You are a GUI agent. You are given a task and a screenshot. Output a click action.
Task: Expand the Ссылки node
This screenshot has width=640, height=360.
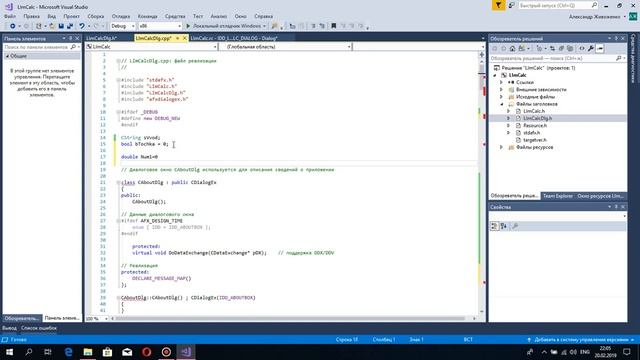pyautogui.click(x=502, y=82)
